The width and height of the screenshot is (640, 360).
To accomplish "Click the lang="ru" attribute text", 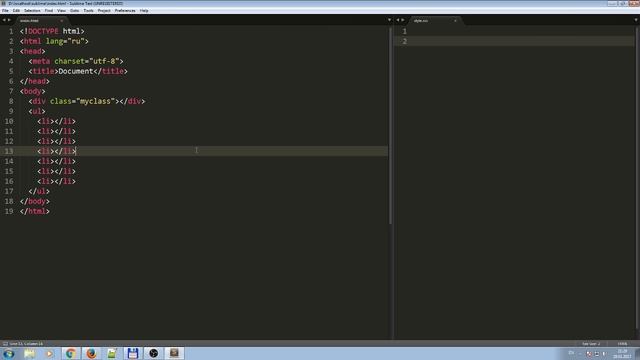I will [65, 41].
